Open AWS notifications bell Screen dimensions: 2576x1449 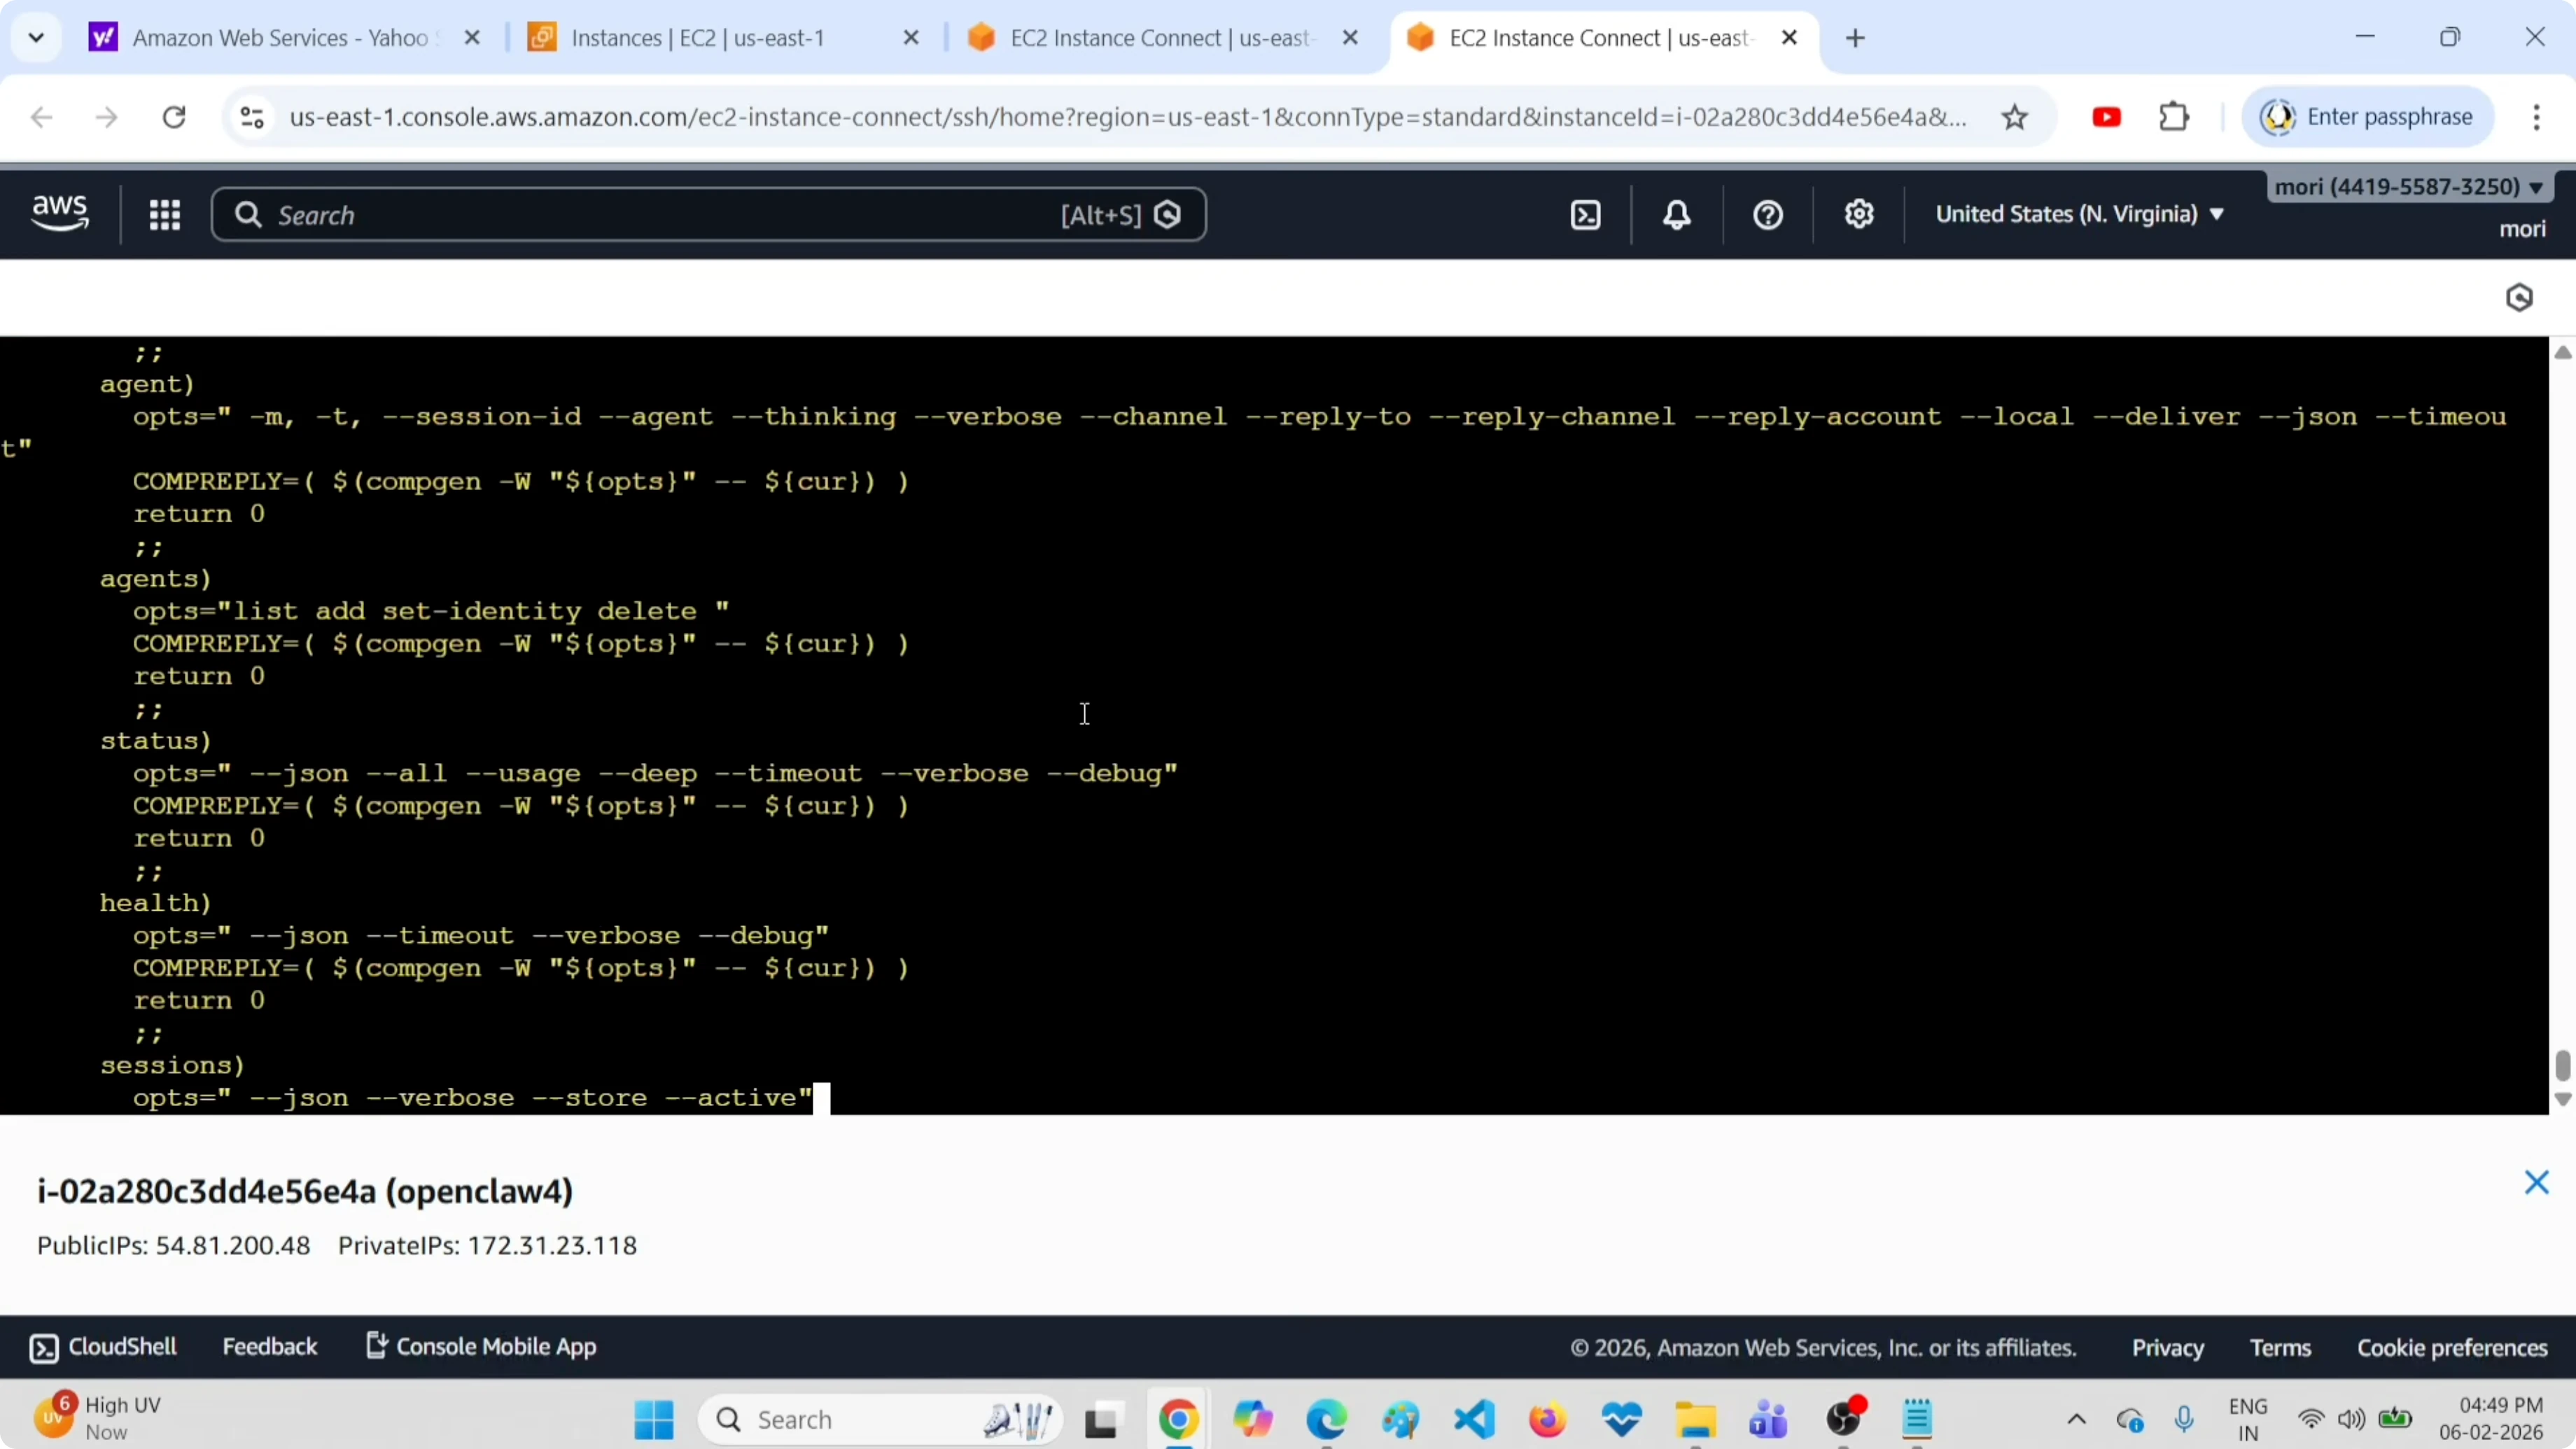(x=1677, y=214)
